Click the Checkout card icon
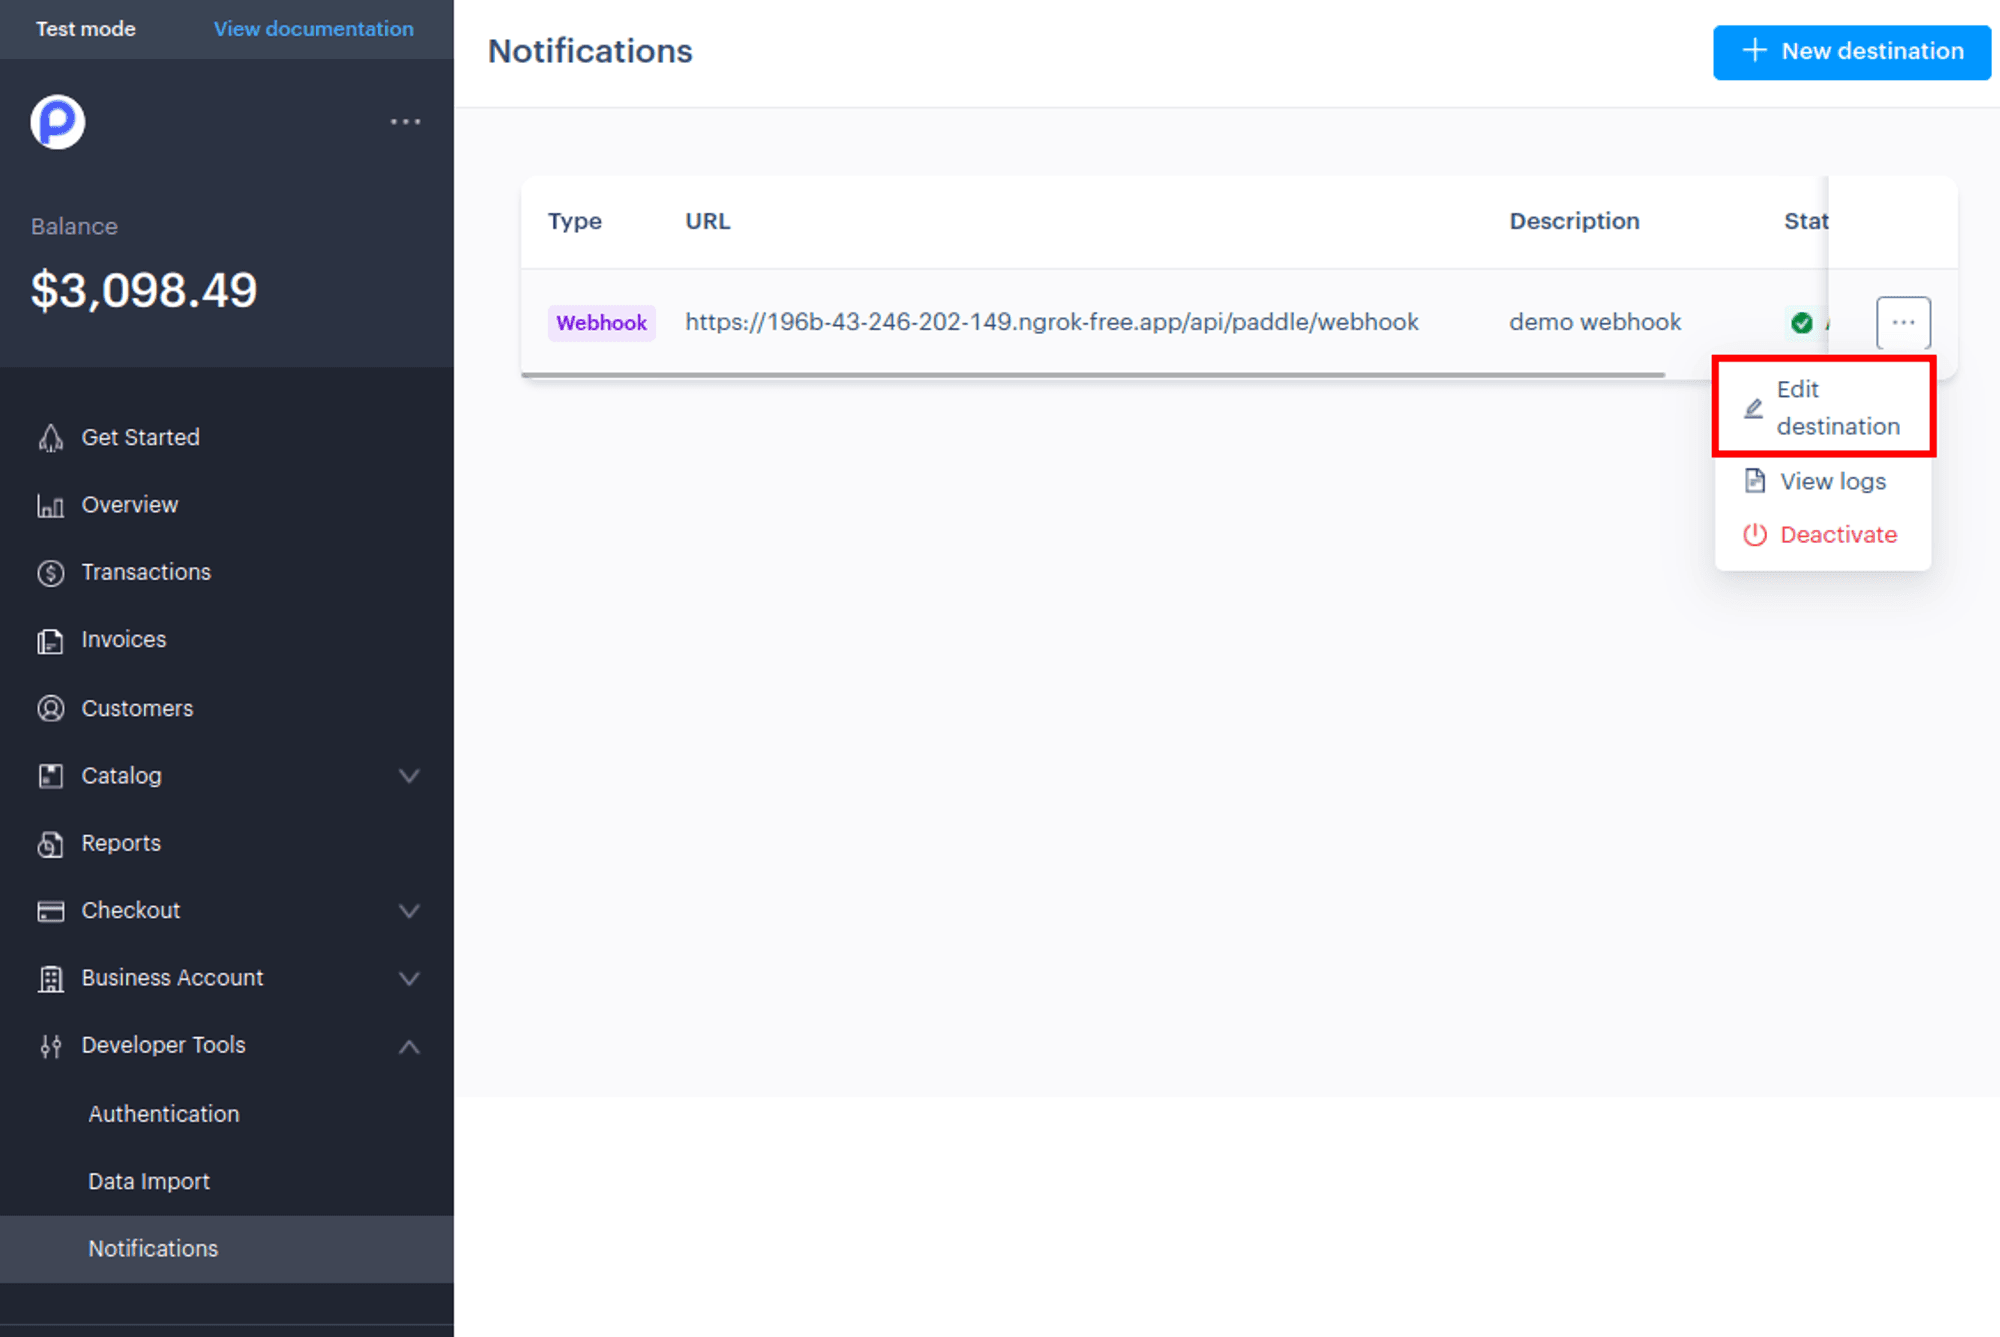Screen dimensions: 2000x1337 pos(50,911)
